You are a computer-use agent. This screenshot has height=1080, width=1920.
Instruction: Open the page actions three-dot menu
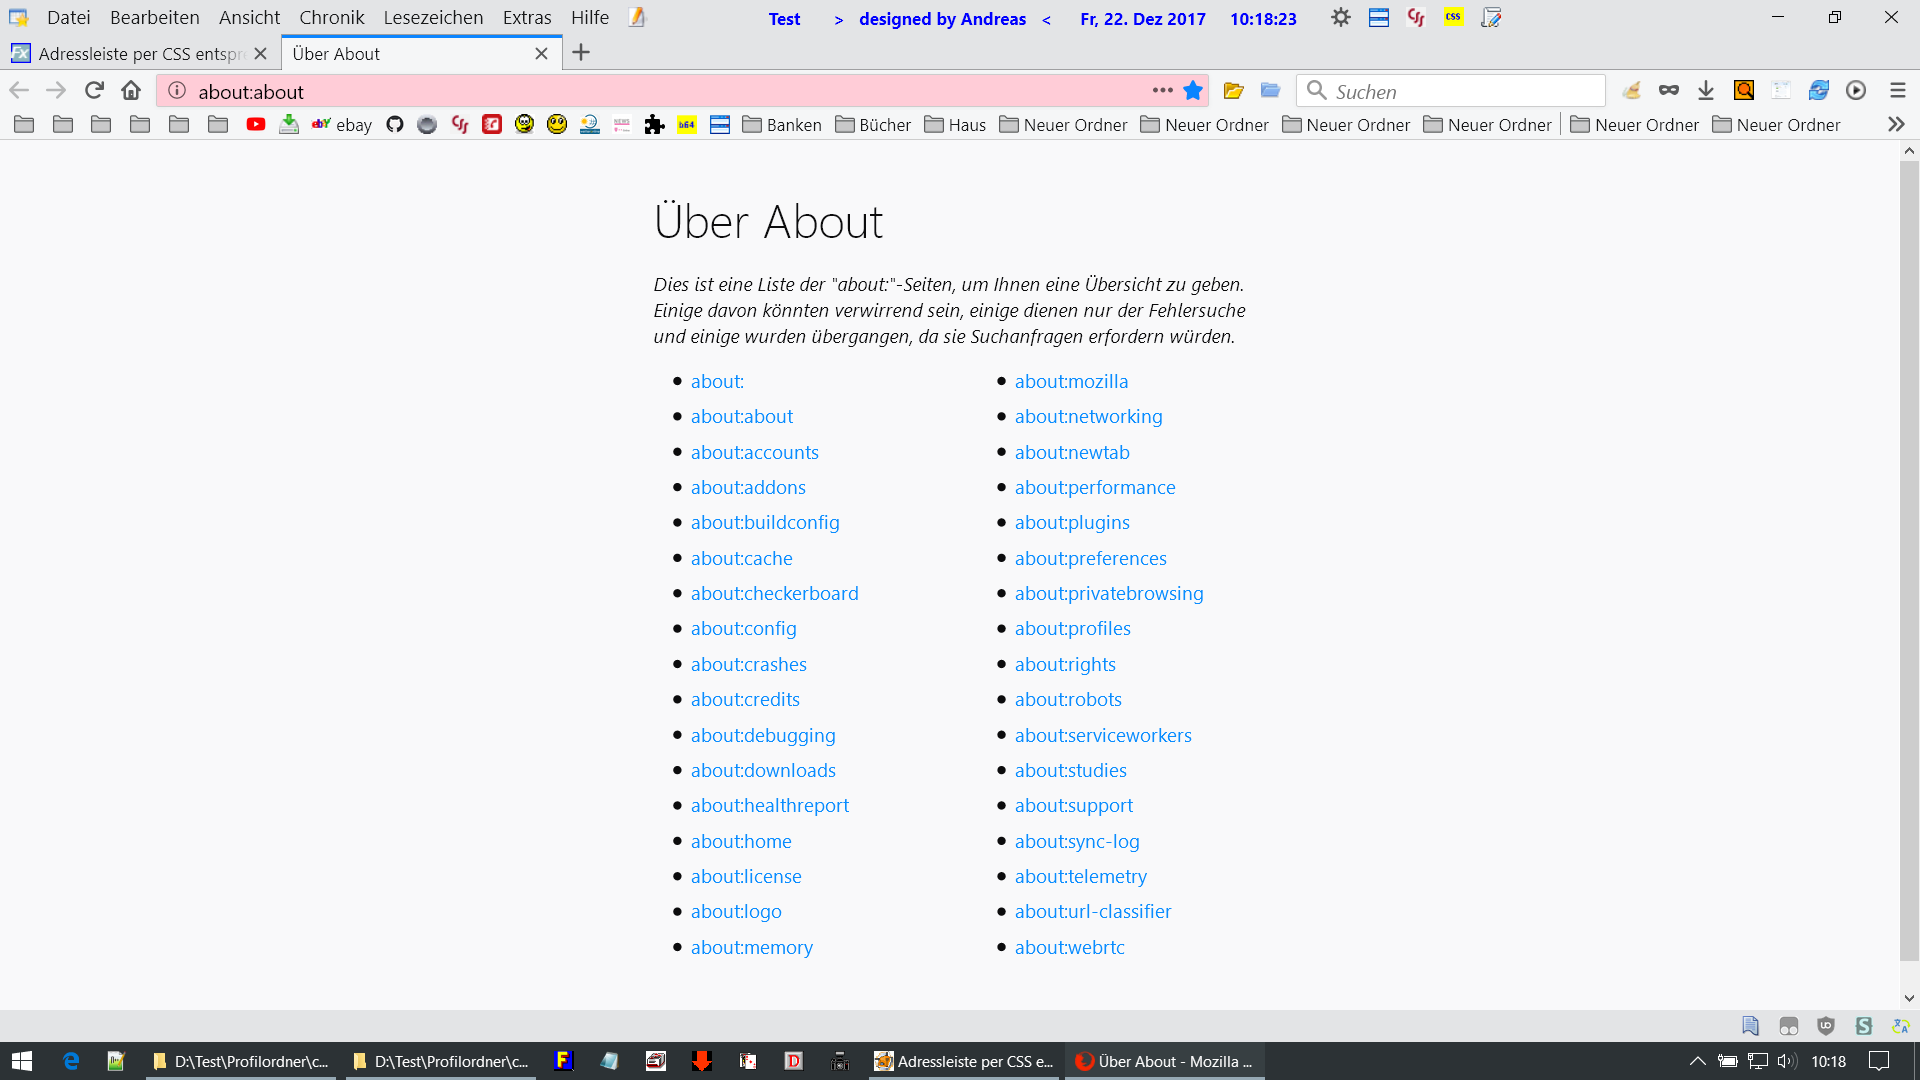[1162, 91]
